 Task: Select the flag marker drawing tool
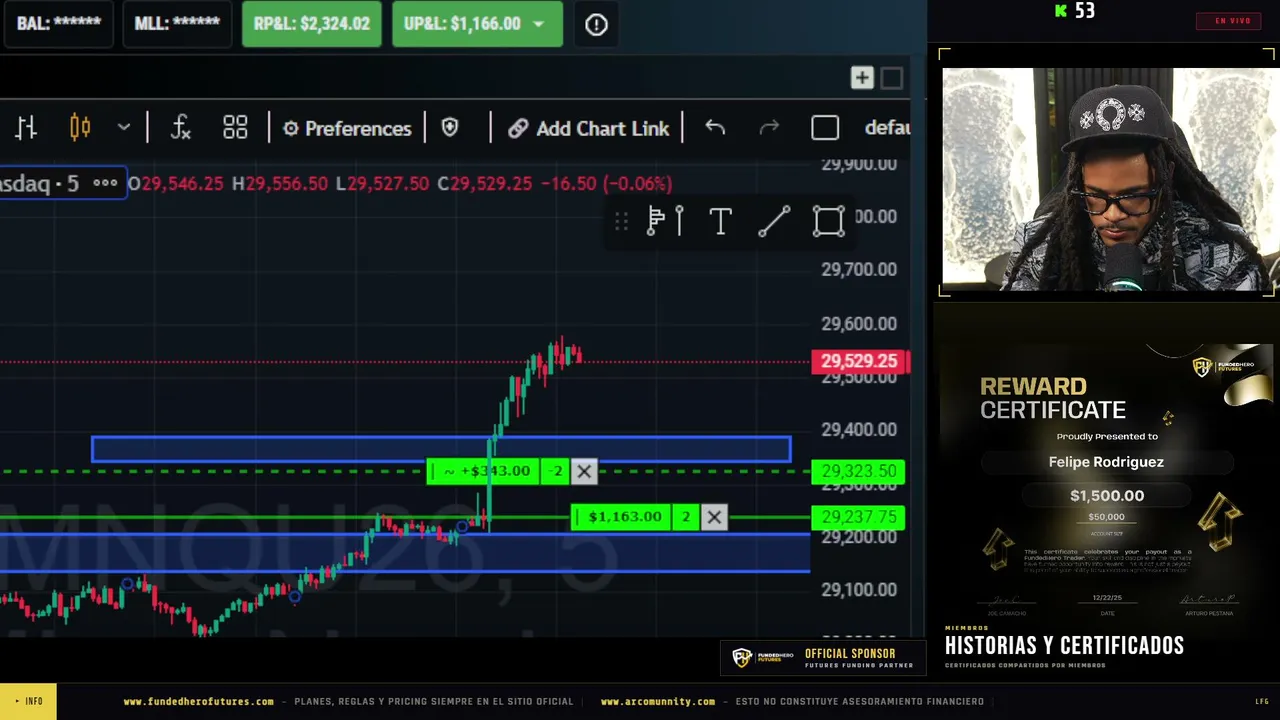(x=656, y=221)
